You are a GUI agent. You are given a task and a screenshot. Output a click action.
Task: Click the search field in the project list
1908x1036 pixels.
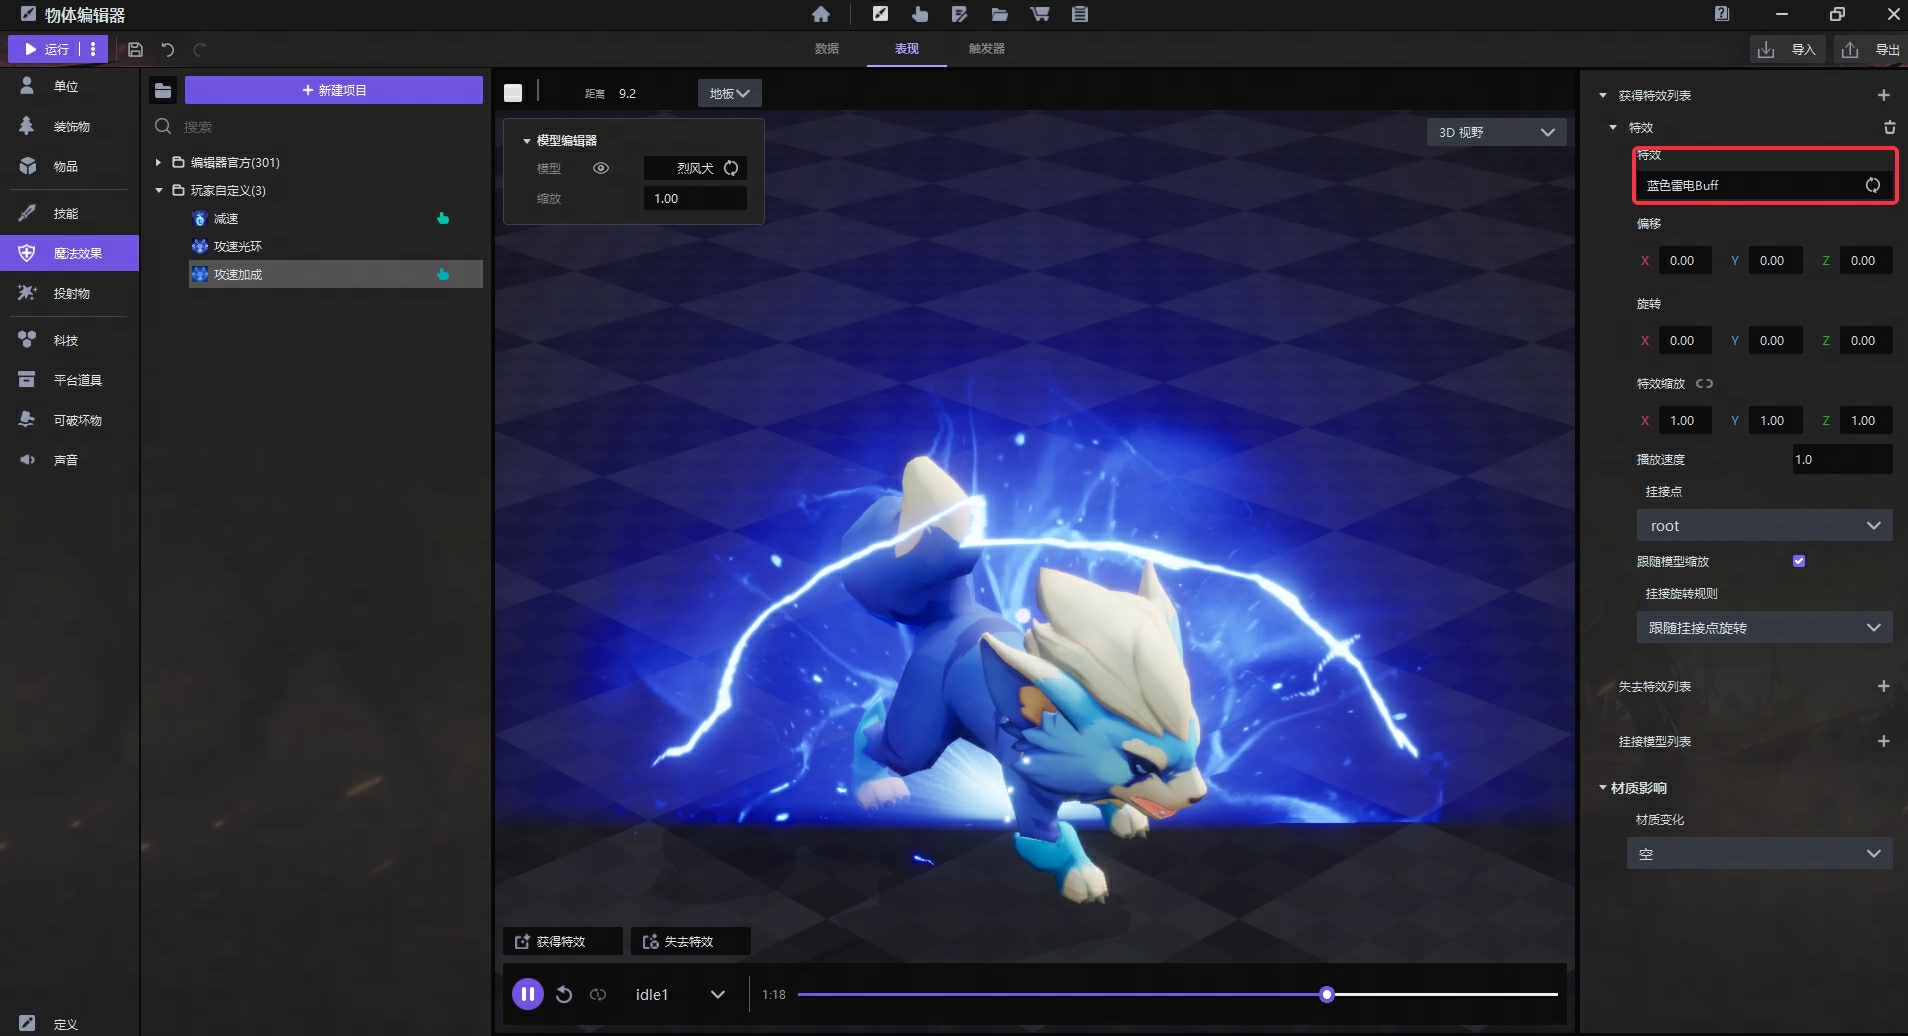(316, 127)
